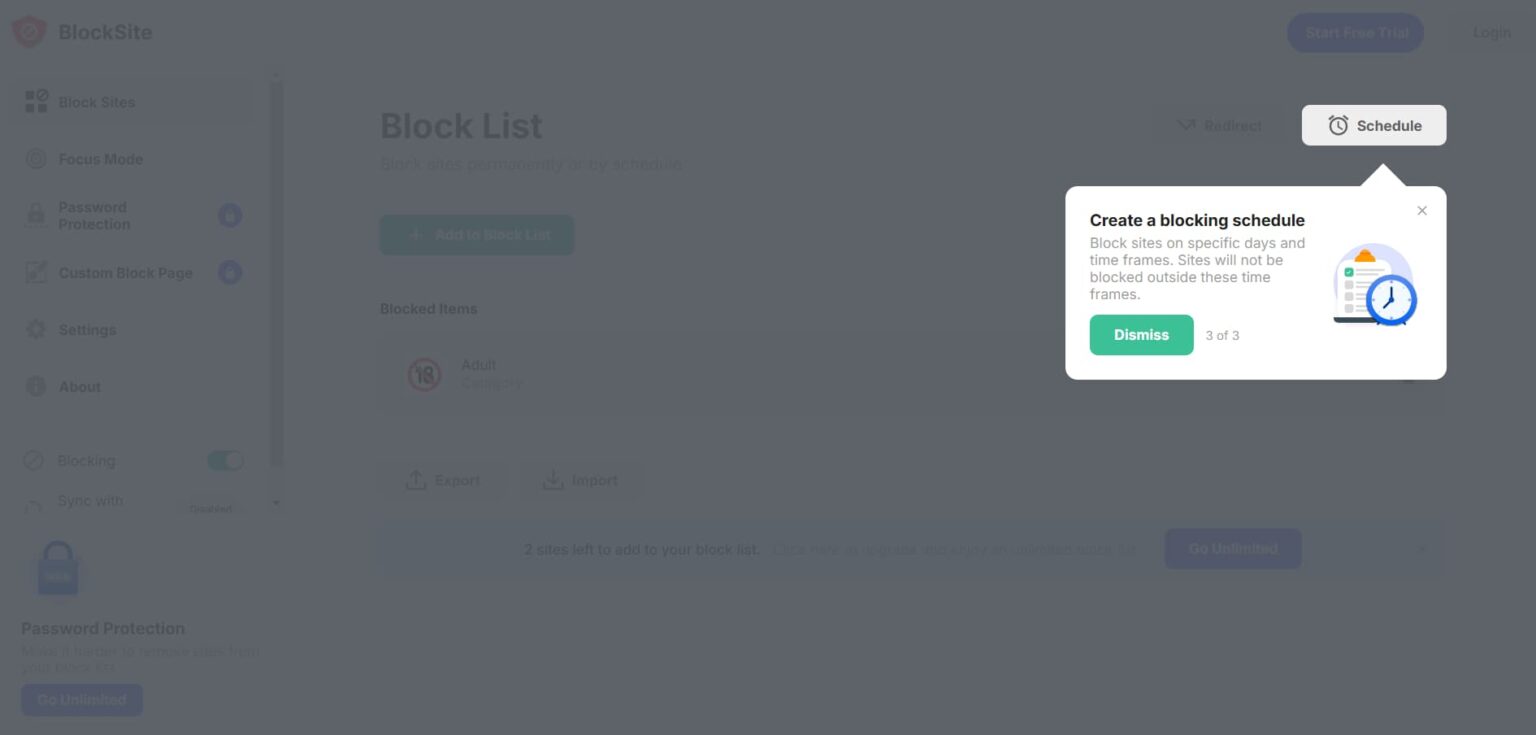Screen dimensions: 1536x735
Task: Click Start Free Trial
Action: coord(1355,32)
